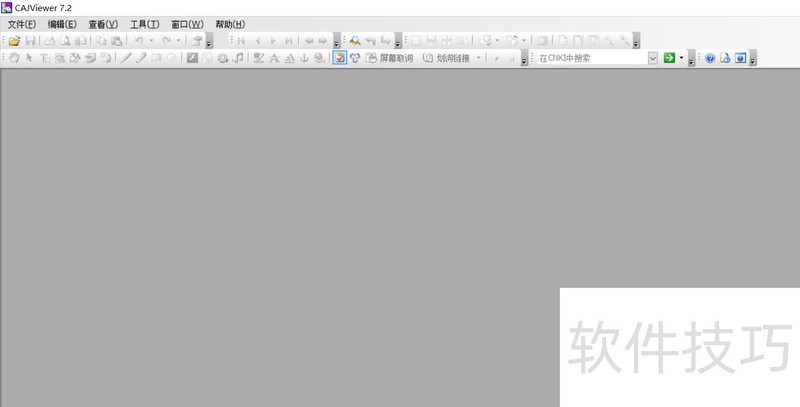
Task: Click the Save floppy disk icon
Action: (x=30, y=41)
